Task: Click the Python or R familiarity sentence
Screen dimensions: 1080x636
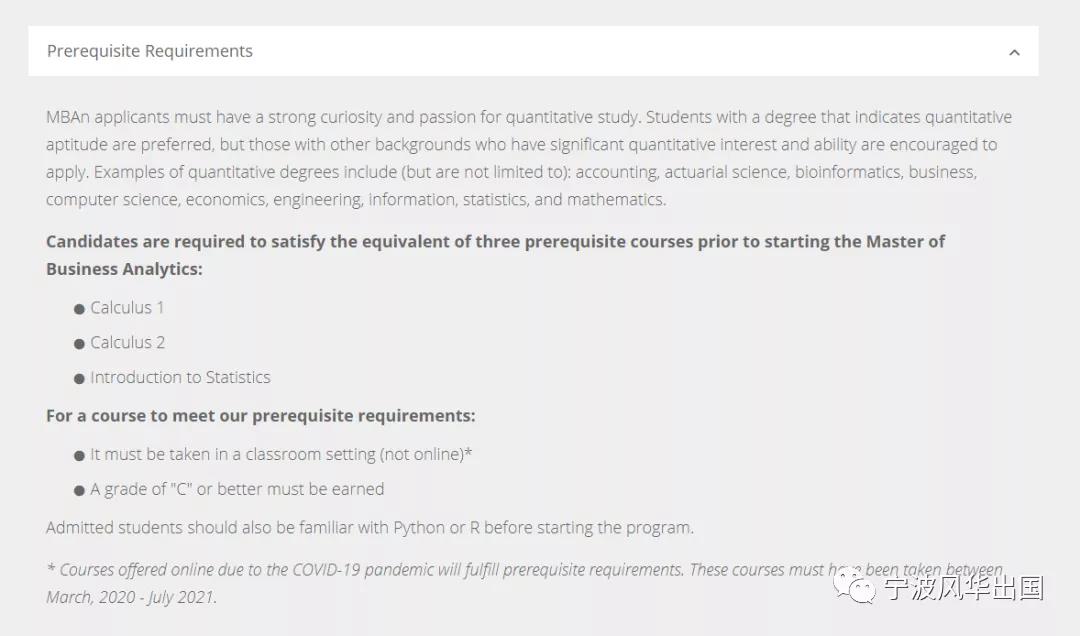Action: [370, 528]
